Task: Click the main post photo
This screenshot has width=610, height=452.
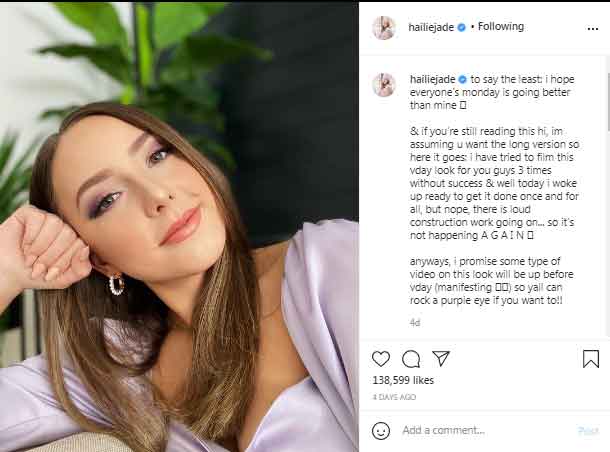Action: coord(179,226)
